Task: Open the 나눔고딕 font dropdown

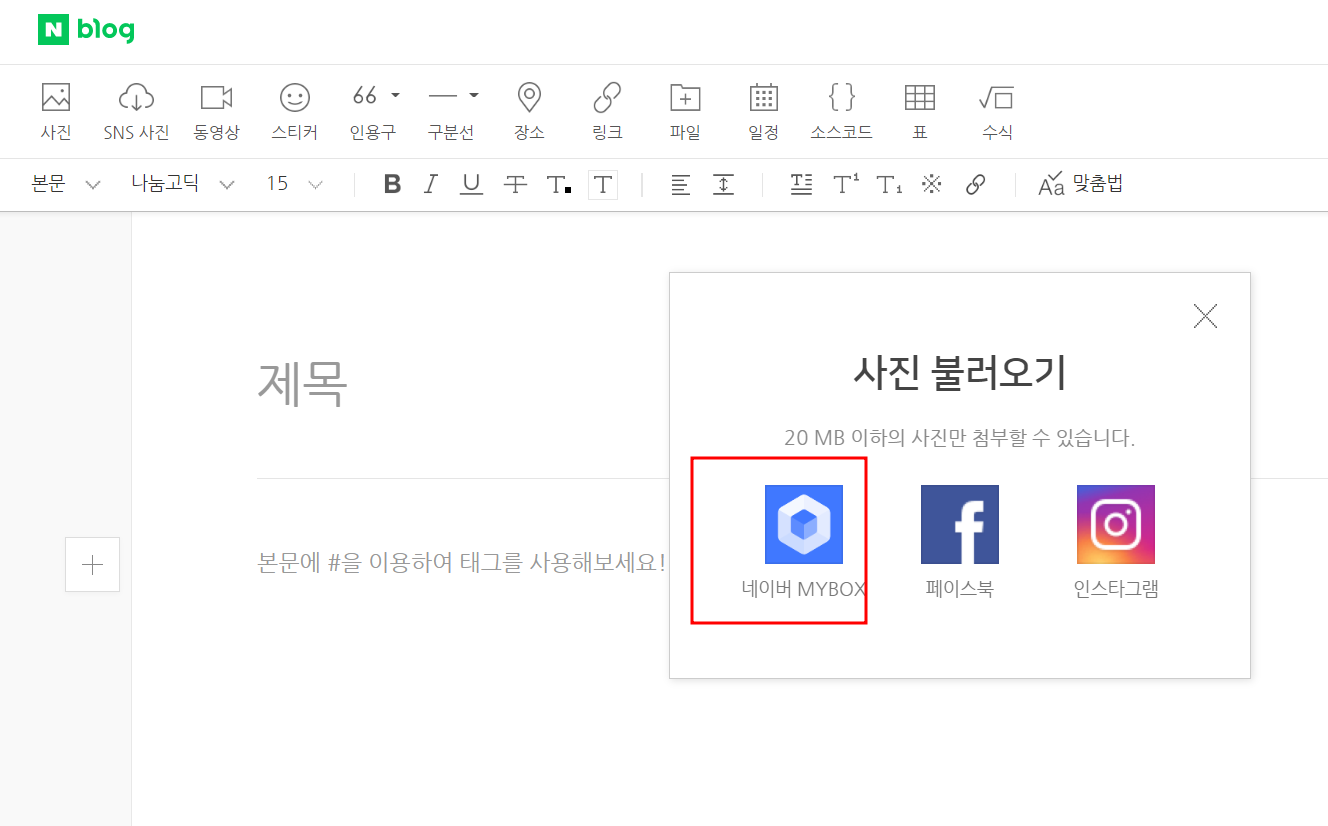Action: [x=183, y=184]
